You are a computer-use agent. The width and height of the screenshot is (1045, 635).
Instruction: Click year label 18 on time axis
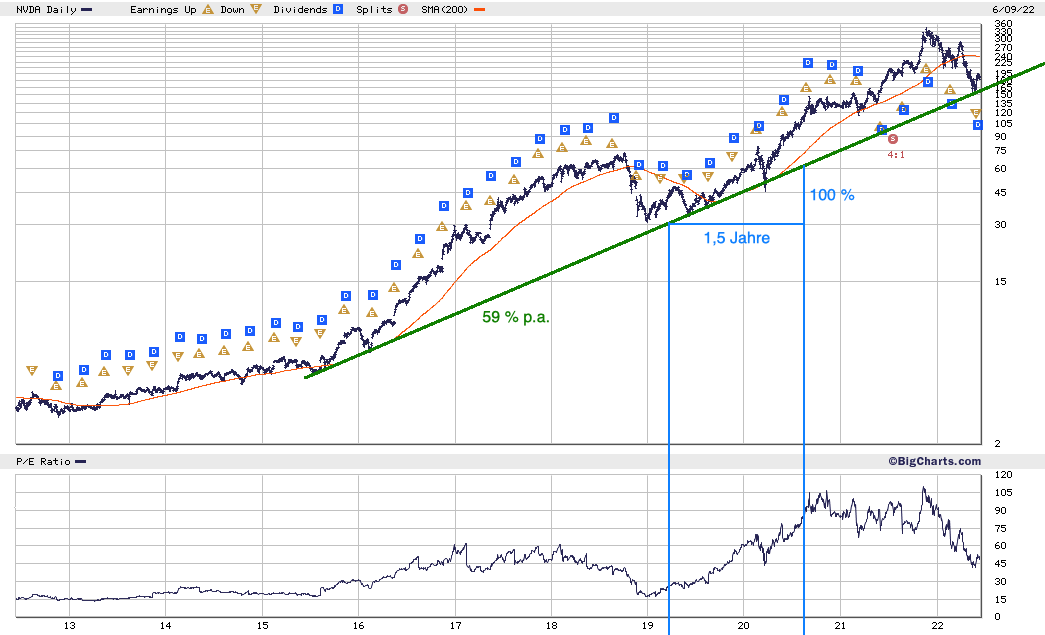click(x=551, y=625)
